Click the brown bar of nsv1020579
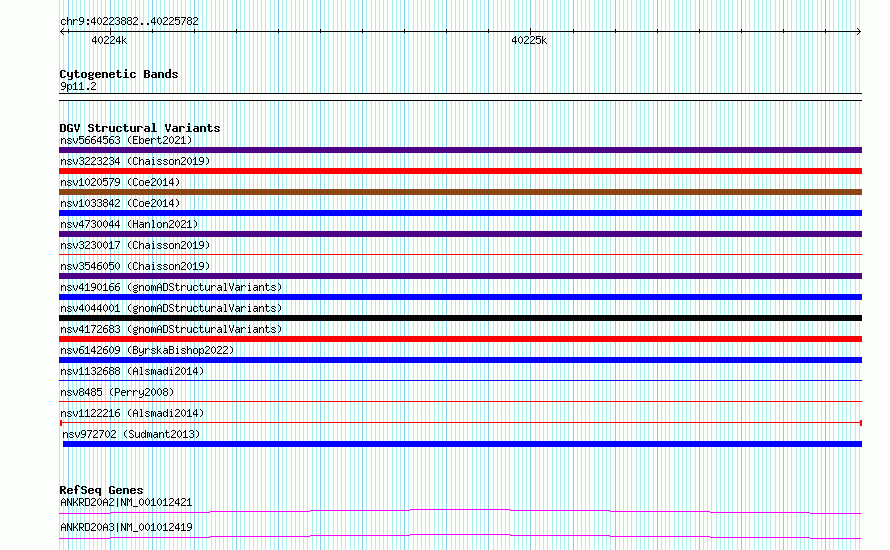The image size is (890, 550). pos(460,192)
